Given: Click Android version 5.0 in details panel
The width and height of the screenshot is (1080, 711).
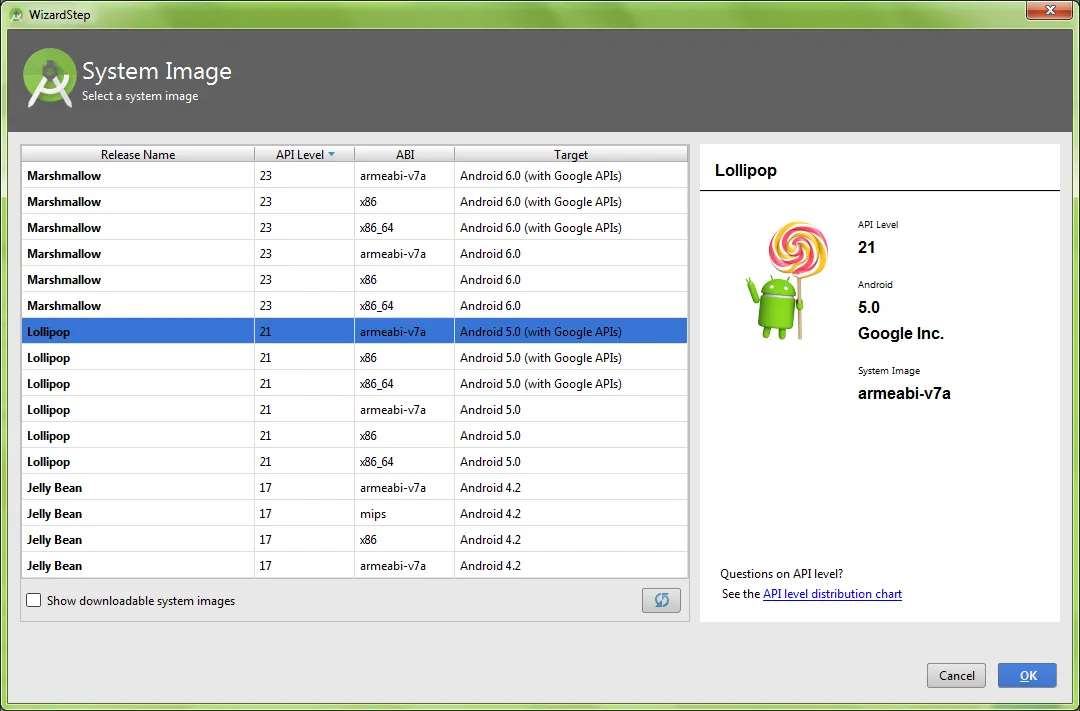Looking at the screenshot, I should [x=869, y=307].
